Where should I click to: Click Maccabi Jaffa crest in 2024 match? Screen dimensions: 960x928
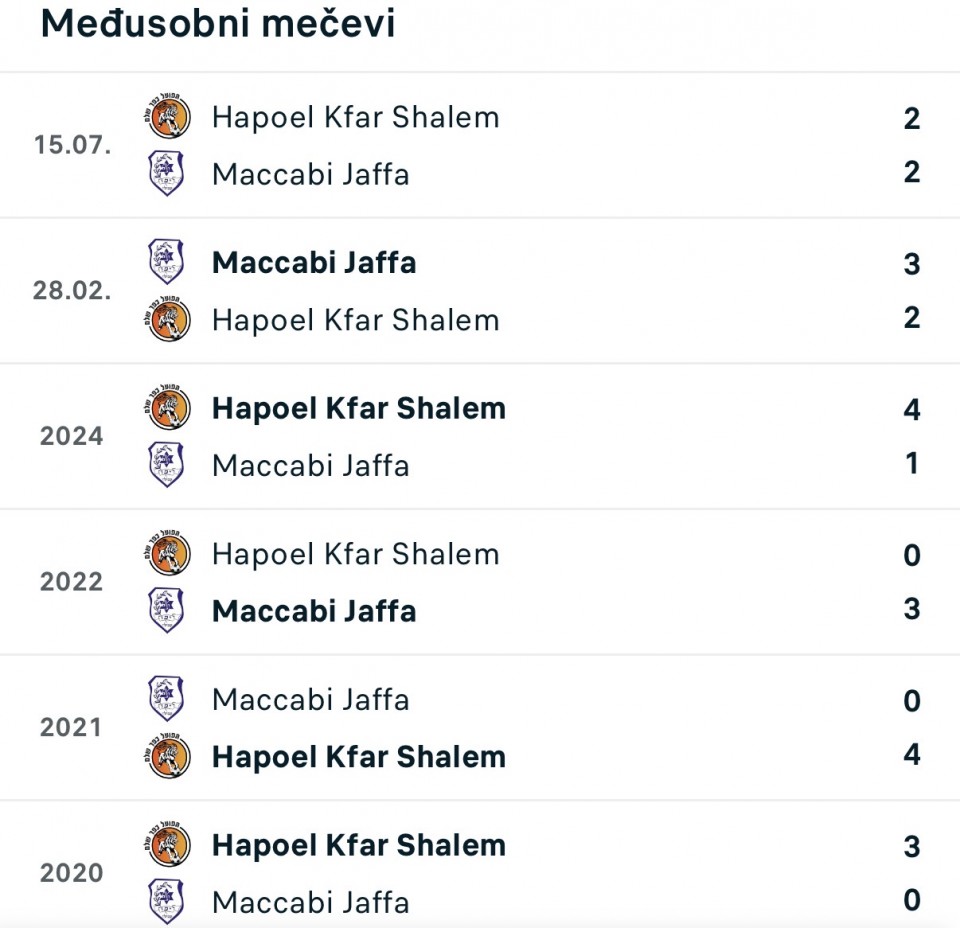167,465
